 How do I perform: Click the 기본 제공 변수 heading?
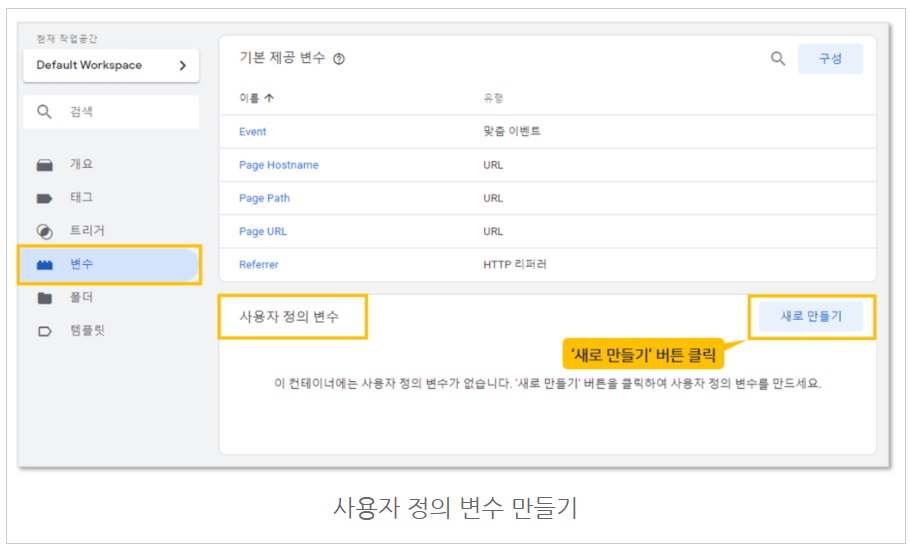click(x=282, y=57)
